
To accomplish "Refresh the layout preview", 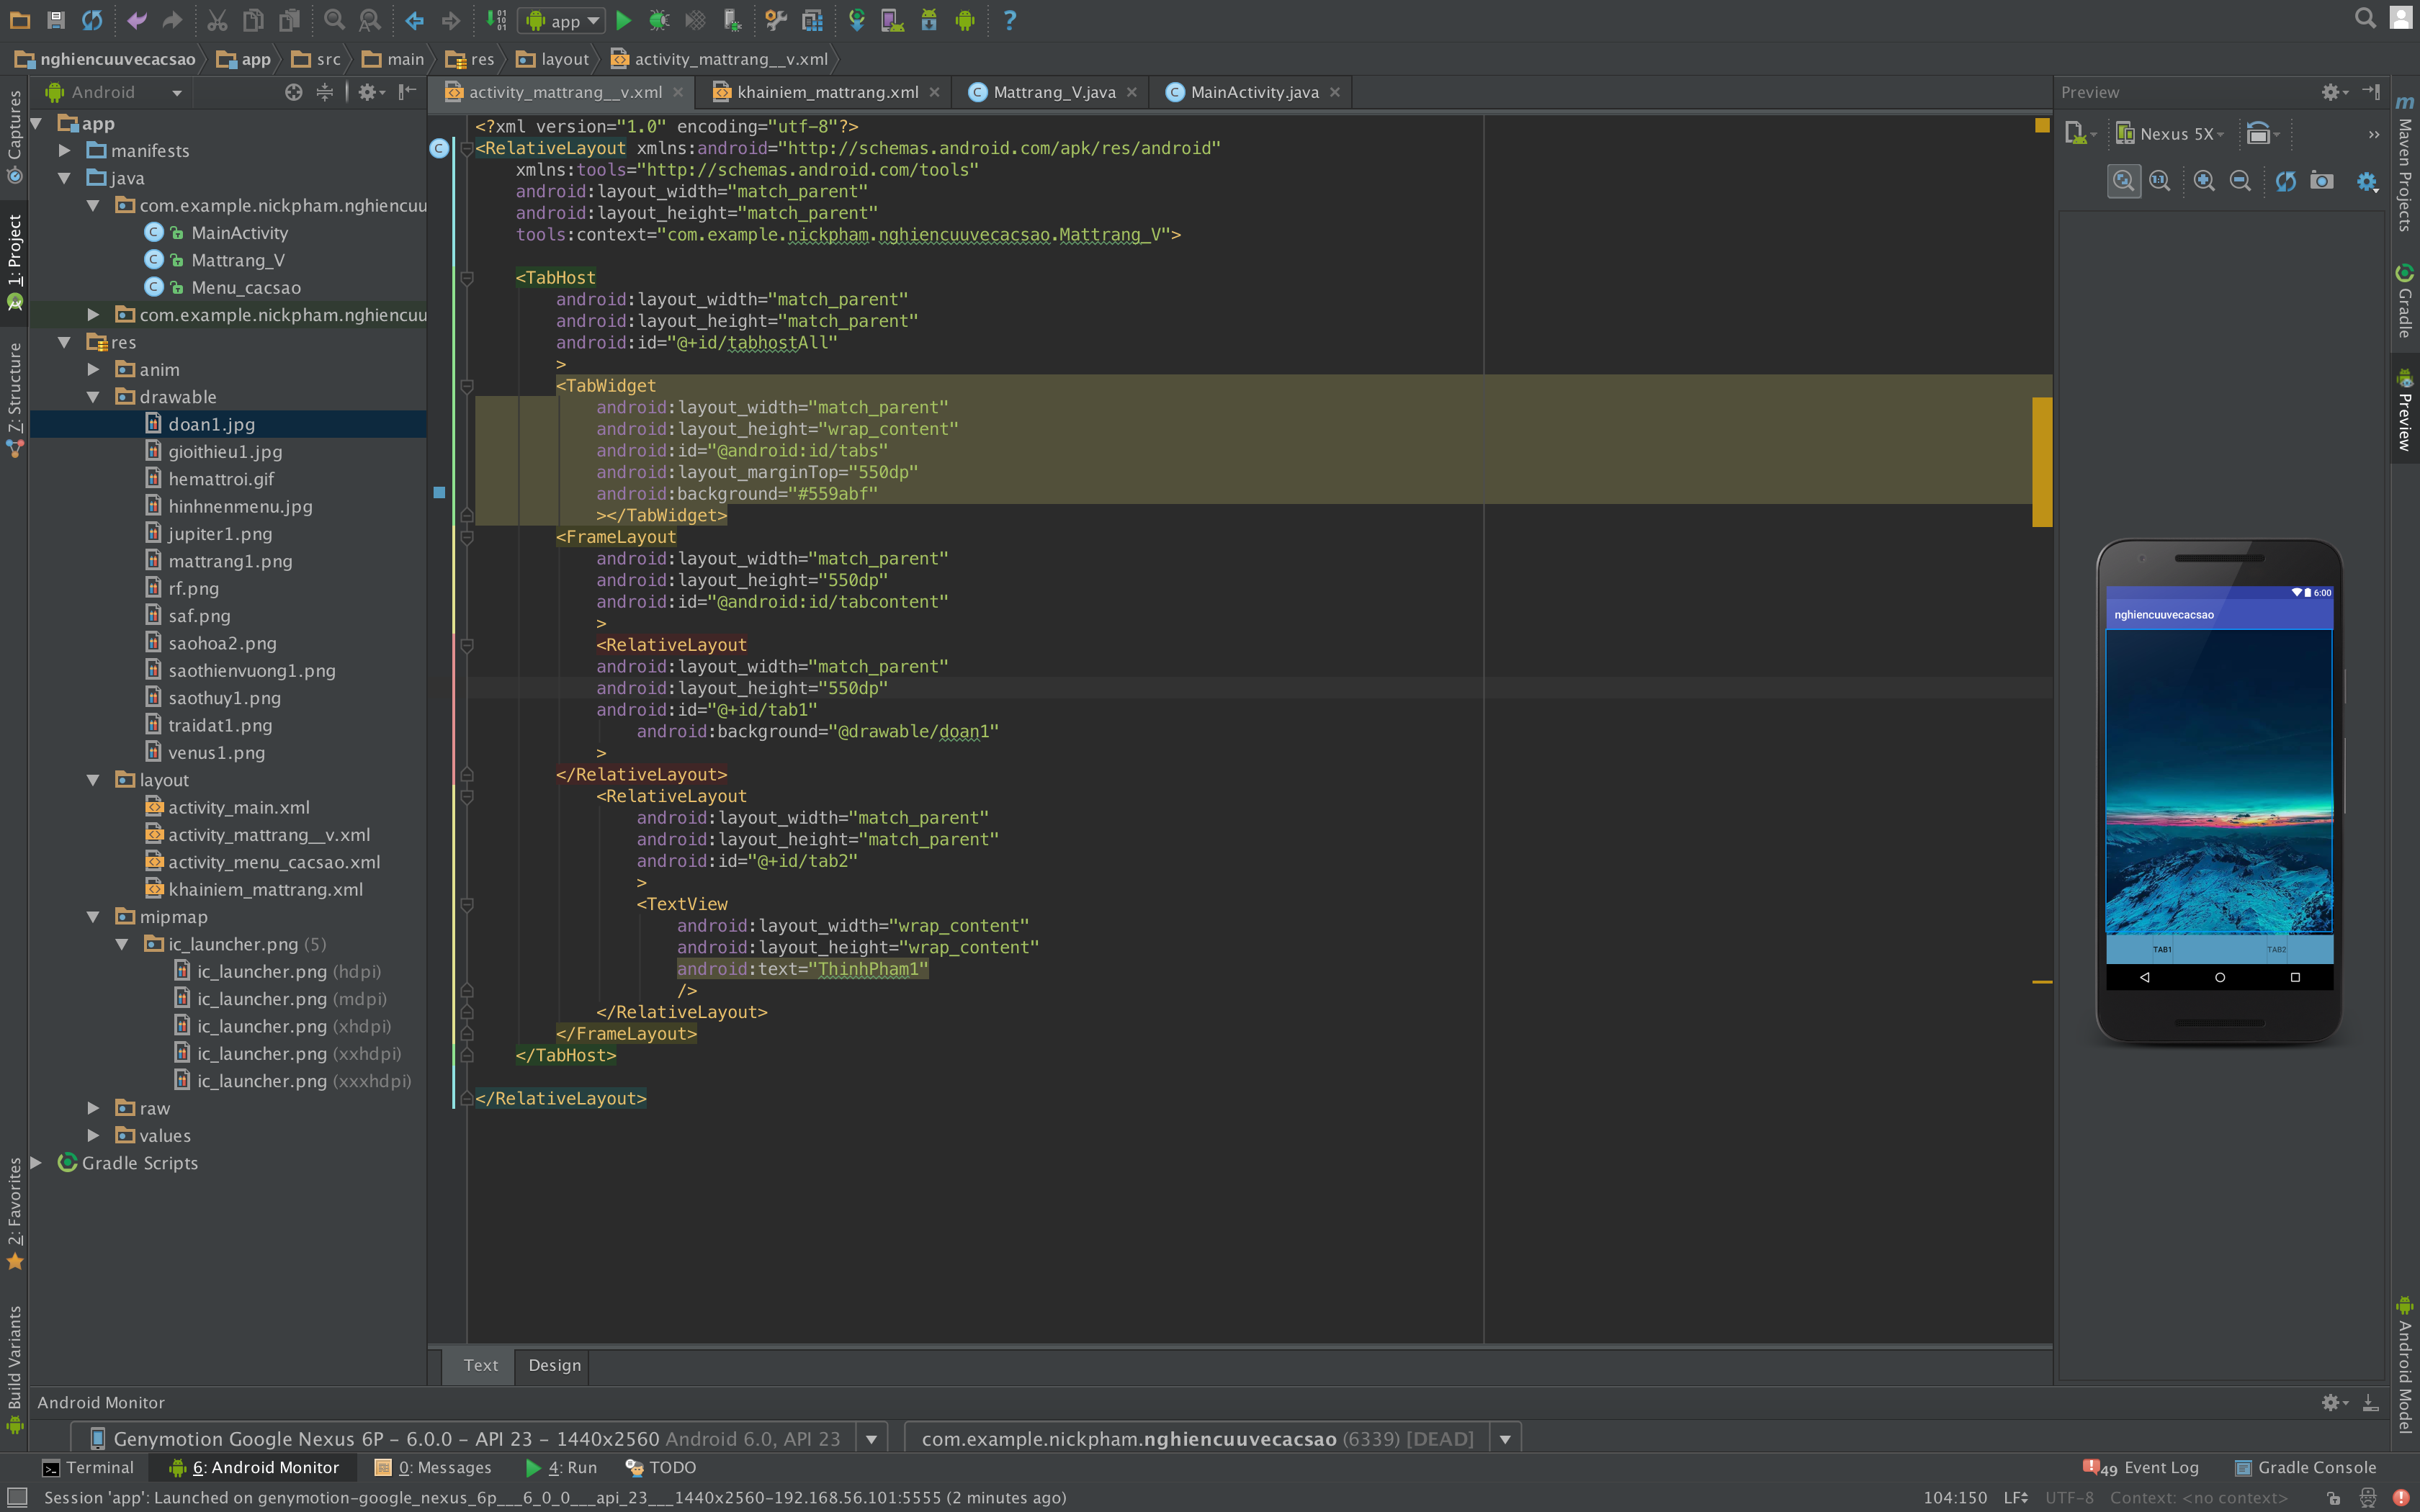I will click(2285, 181).
